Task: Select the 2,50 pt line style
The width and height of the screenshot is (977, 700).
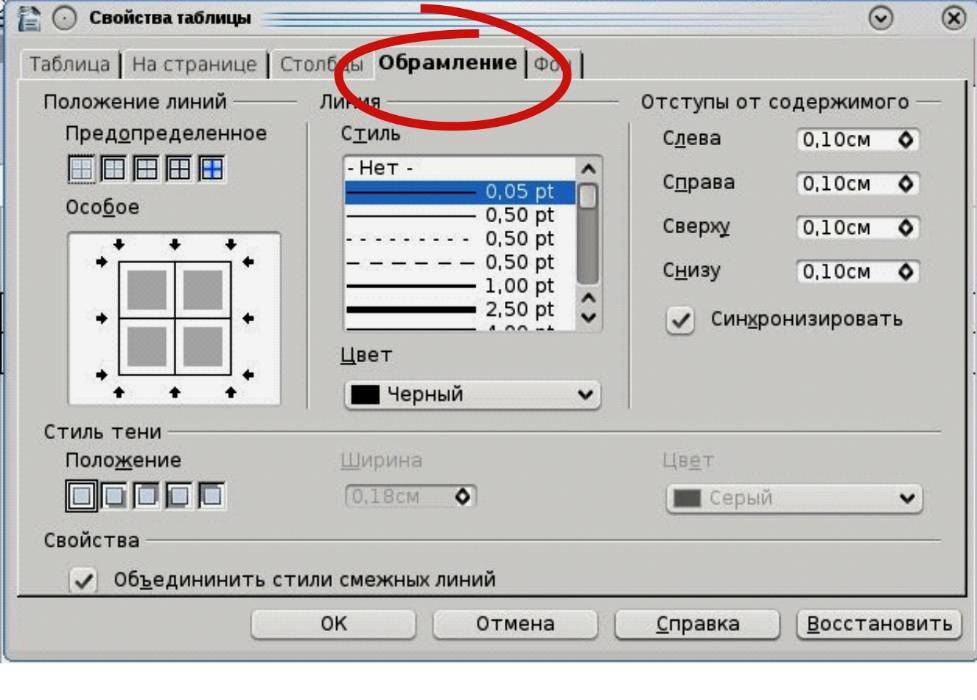Action: click(460, 310)
